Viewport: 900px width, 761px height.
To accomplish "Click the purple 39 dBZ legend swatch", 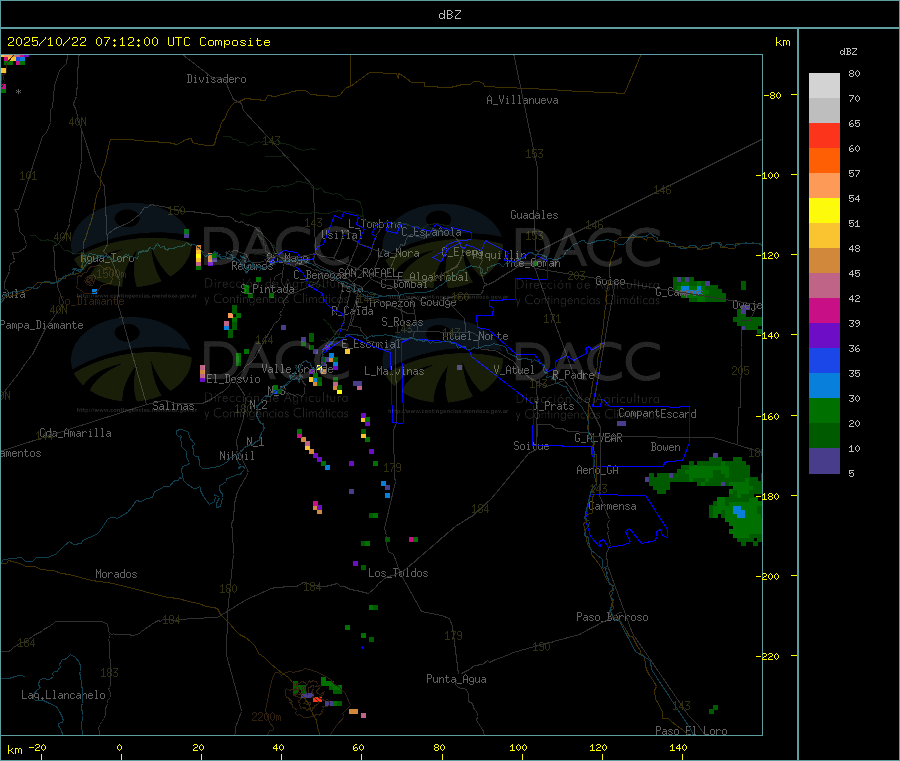I will pos(824,335).
